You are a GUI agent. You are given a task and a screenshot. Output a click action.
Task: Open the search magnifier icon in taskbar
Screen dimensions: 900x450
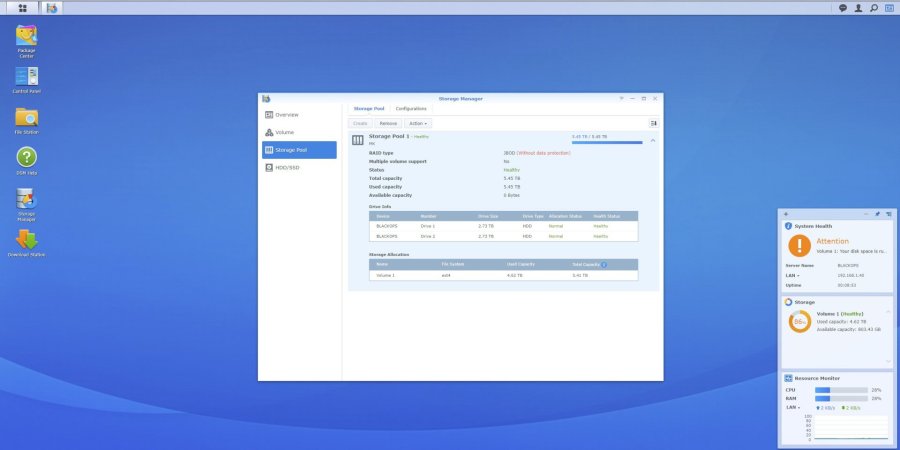pyautogui.click(x=874, y=8)
